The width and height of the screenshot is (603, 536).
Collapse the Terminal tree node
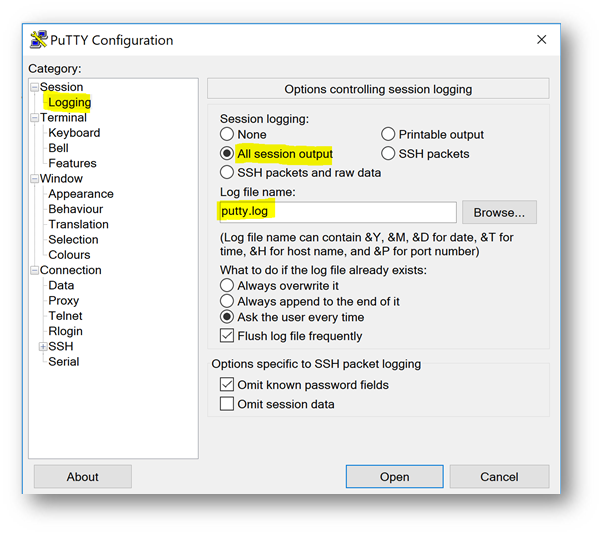pyautogui.click(x=34, y=118)
